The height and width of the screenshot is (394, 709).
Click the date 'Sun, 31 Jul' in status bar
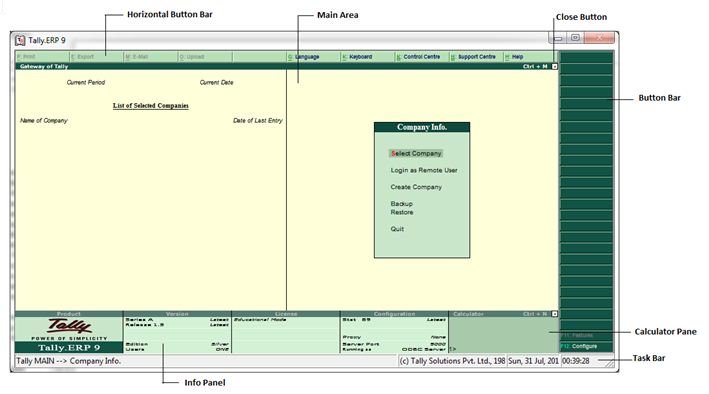click(x=534, y=361)
